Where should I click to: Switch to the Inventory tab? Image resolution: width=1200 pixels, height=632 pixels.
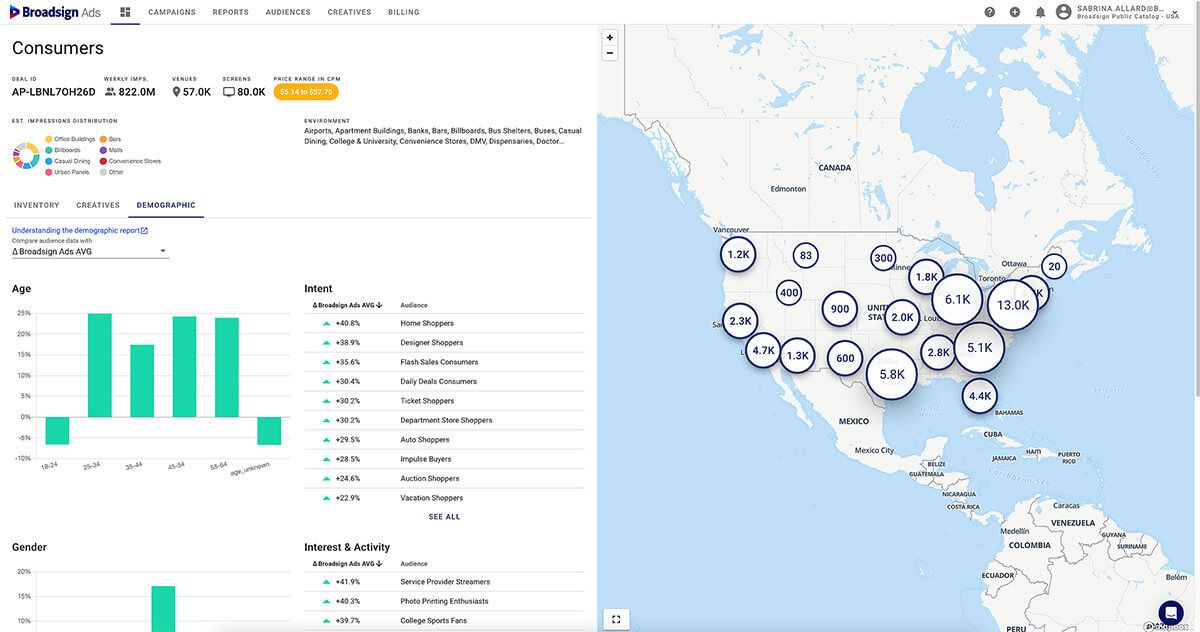[36, 205]
